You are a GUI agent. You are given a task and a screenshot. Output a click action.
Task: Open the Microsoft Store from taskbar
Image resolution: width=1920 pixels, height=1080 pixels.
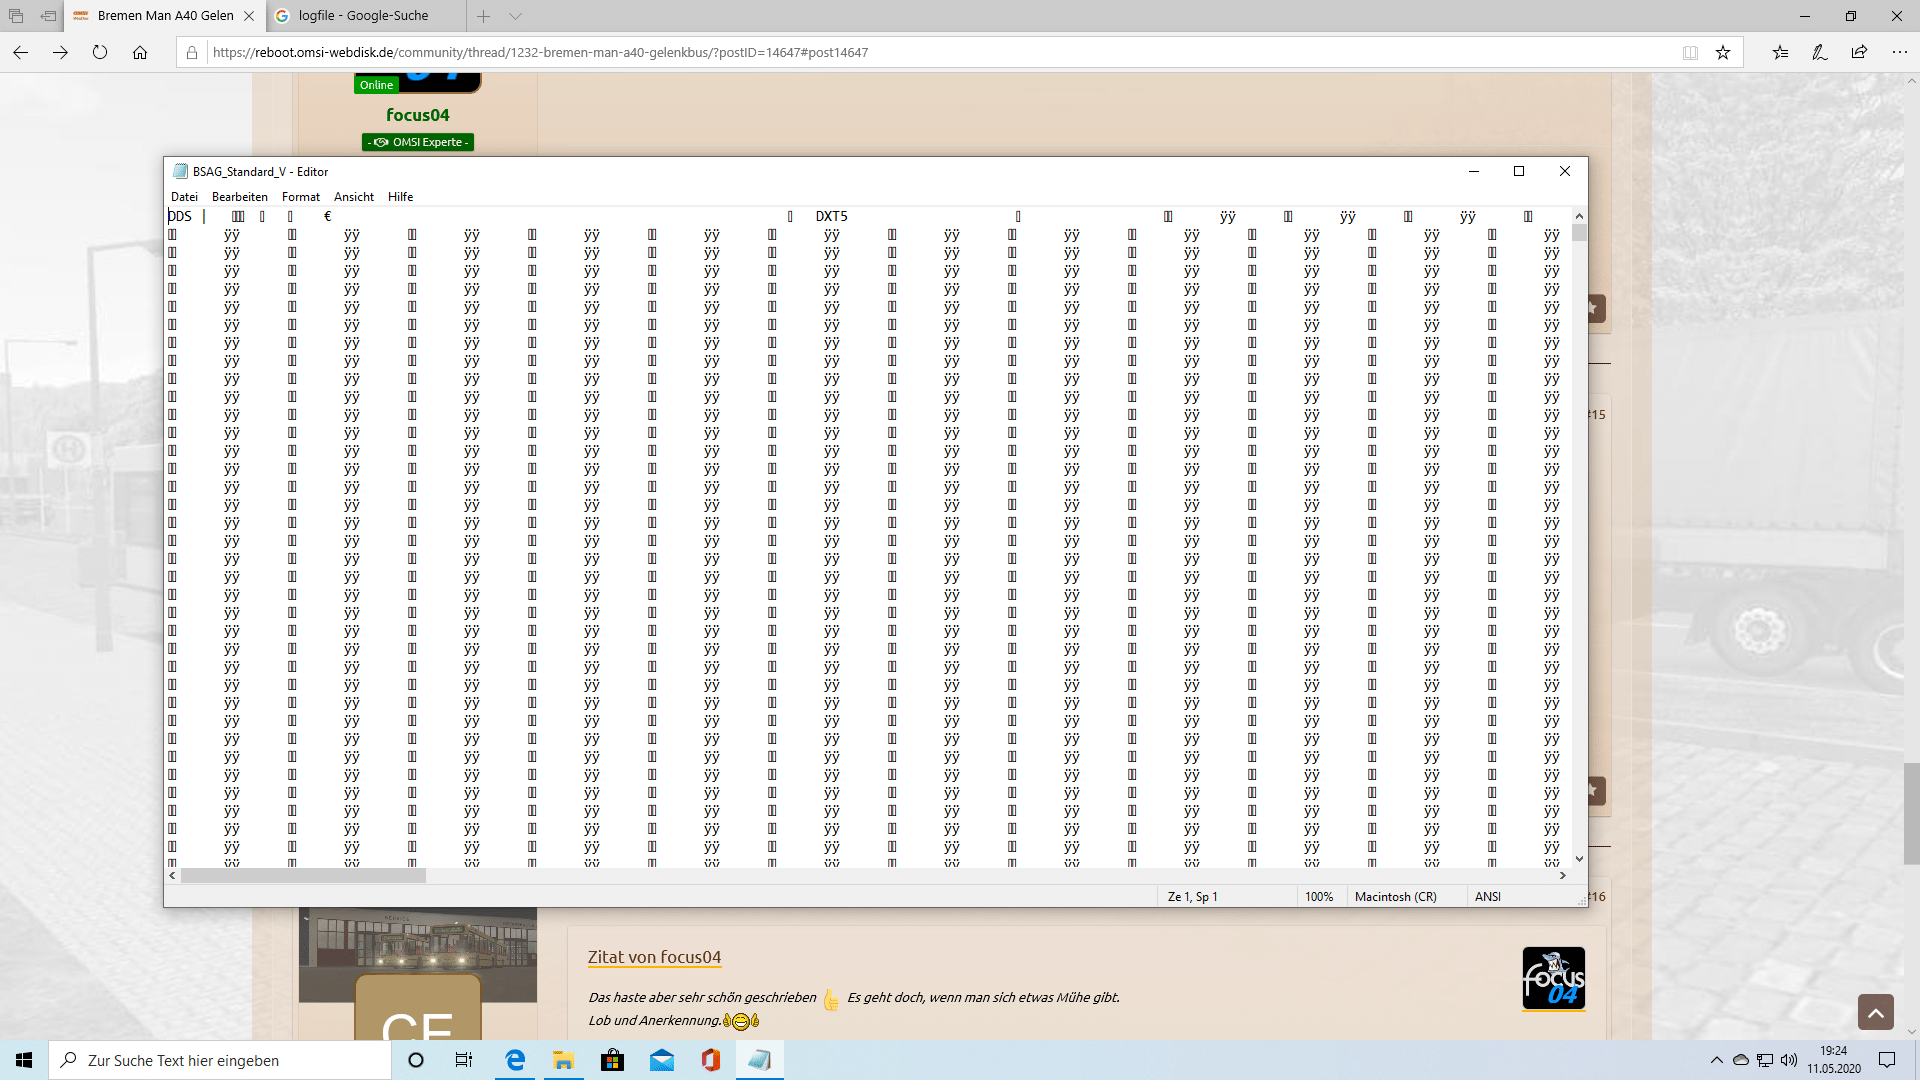tap(612, 1060)
